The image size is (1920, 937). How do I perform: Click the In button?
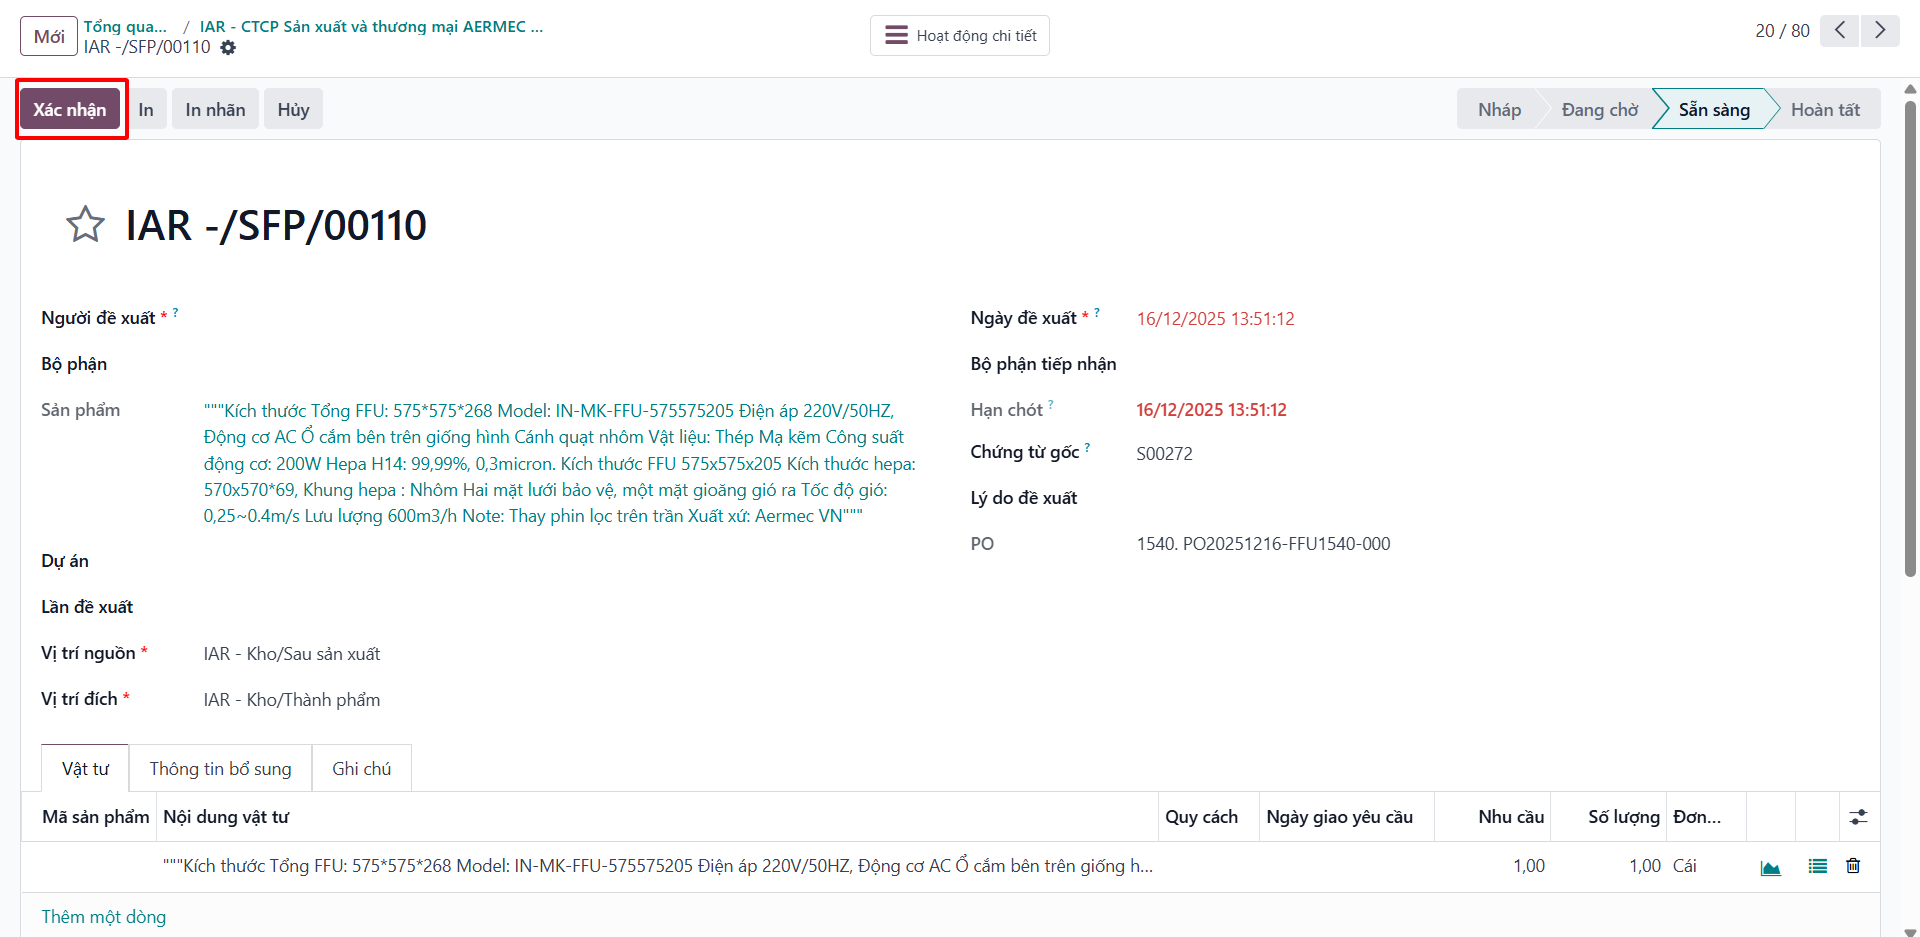tap(146, 109)
